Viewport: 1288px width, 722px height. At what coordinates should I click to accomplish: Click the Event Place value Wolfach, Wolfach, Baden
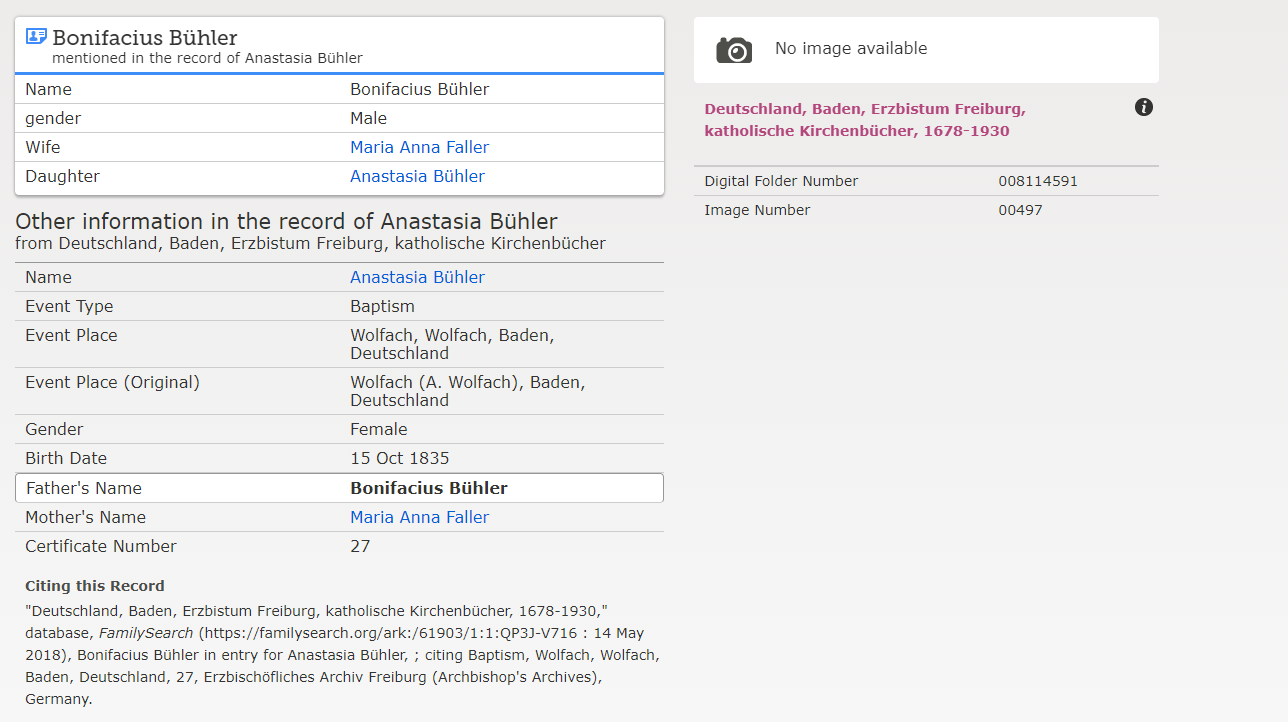pyautogui.click(x=452, y=344)
